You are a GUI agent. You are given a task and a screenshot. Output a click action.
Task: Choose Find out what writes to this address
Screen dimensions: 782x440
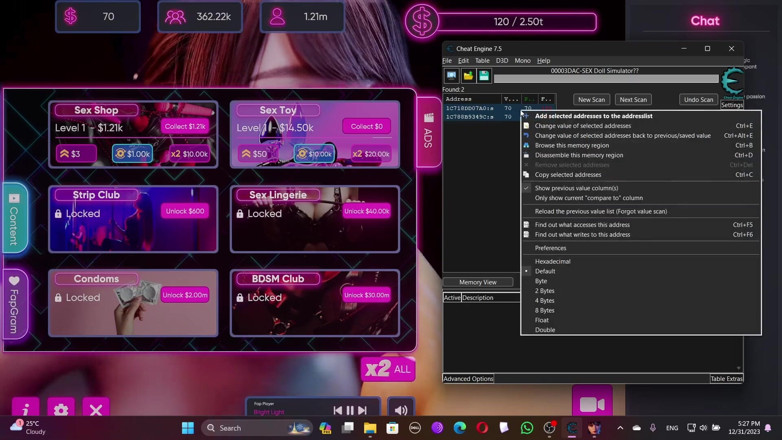pyautogui.click(x=641, y=234)
